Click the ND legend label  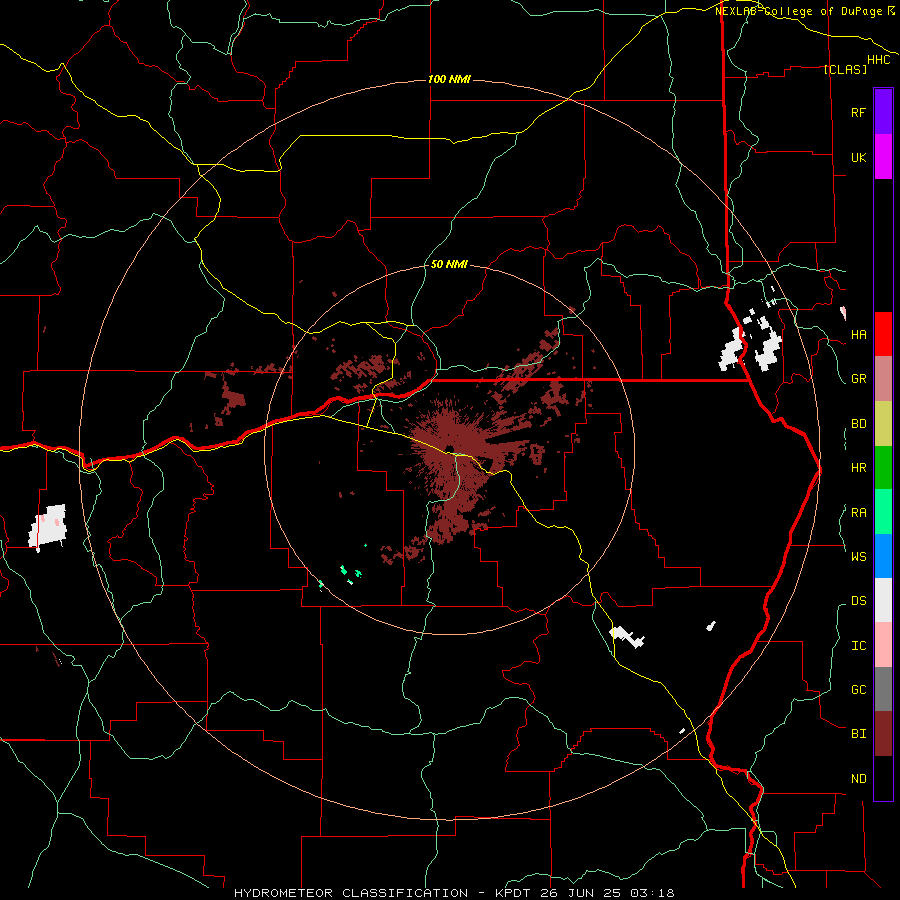pyautogui.click(x=858, y=779)
